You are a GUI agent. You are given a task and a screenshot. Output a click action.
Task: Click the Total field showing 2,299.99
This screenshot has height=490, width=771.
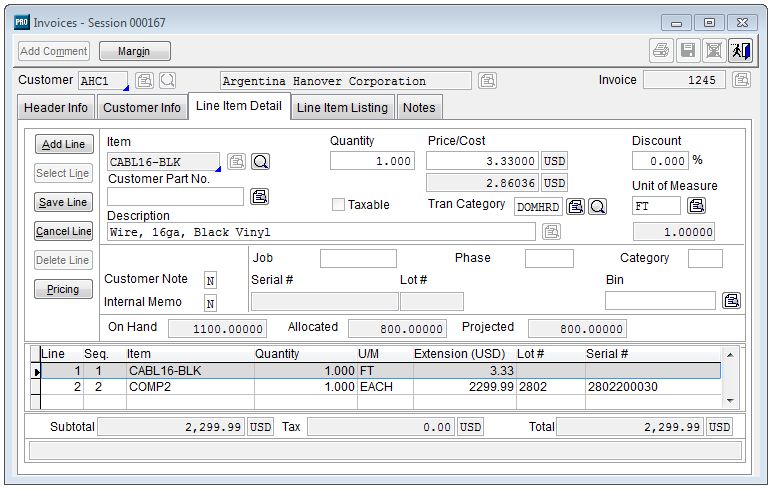(630, 427)
